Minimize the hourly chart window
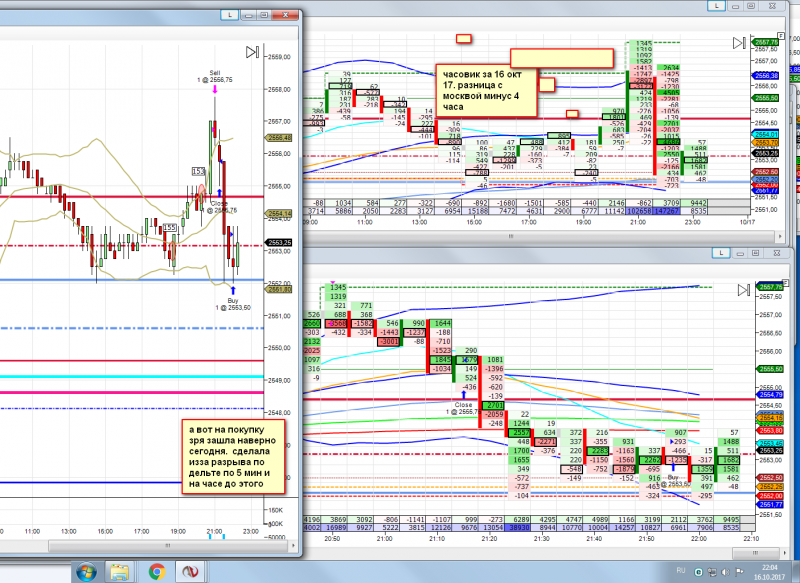The height and width of the screenshot is (583, 800). point(735,6)
